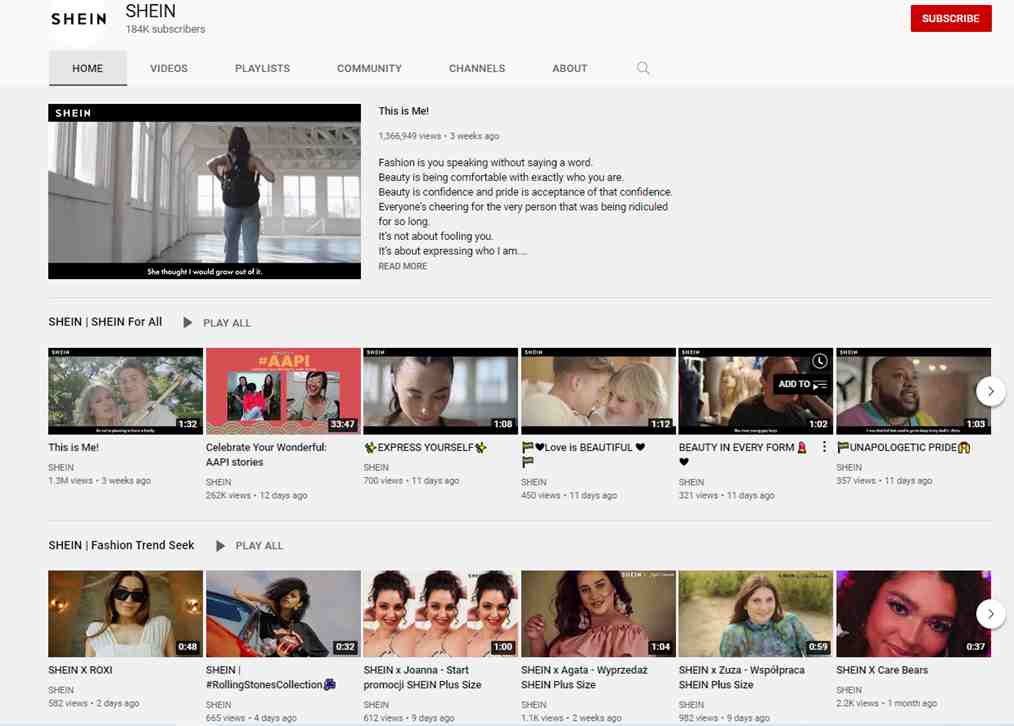Click SHEIN channel name under Care Bears video
Image resolution: width=1014 pixels, height=726 pixels.
click(848, 690)
